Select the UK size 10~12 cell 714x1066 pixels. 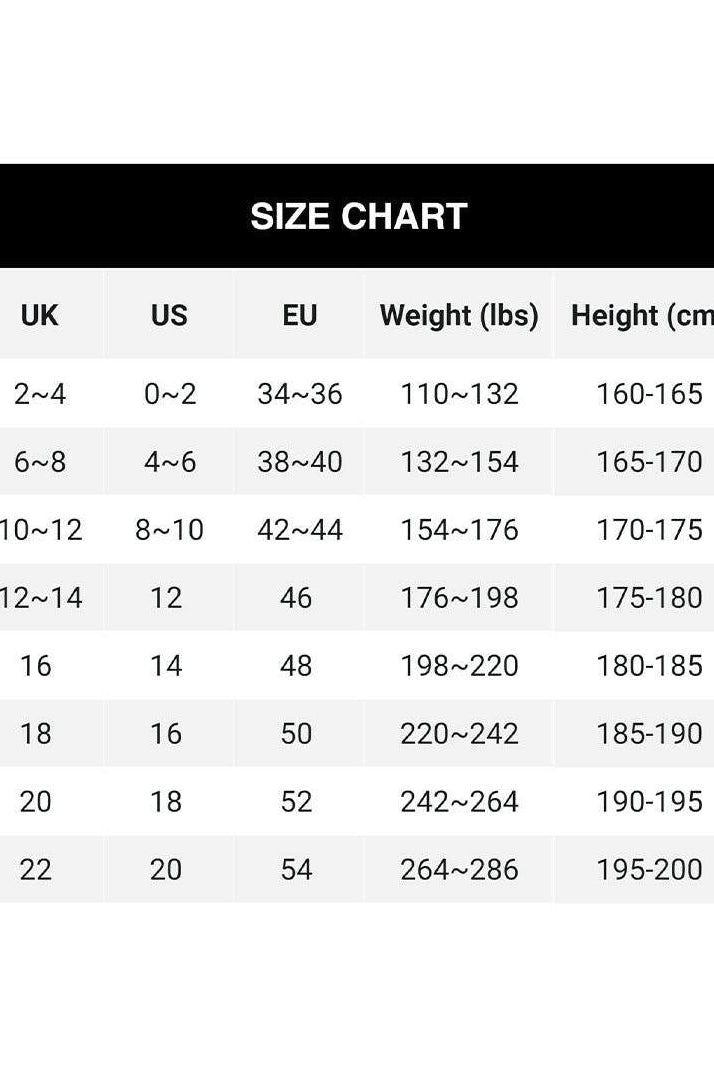[41, 530]
